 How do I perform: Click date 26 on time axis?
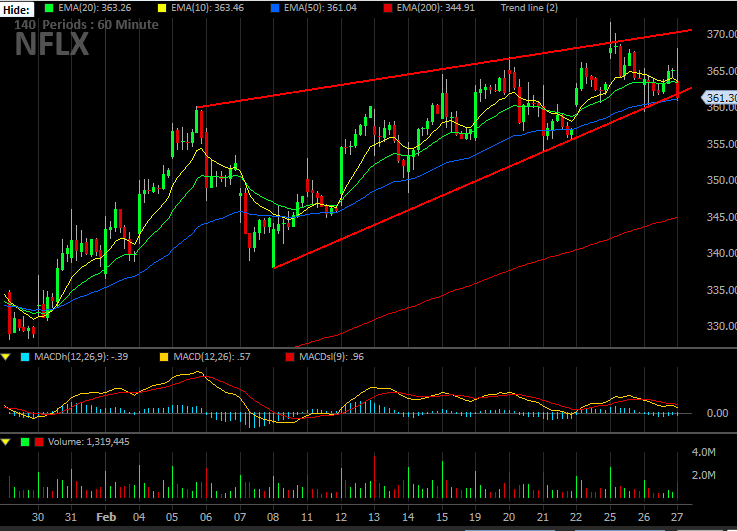click(644, 517)
